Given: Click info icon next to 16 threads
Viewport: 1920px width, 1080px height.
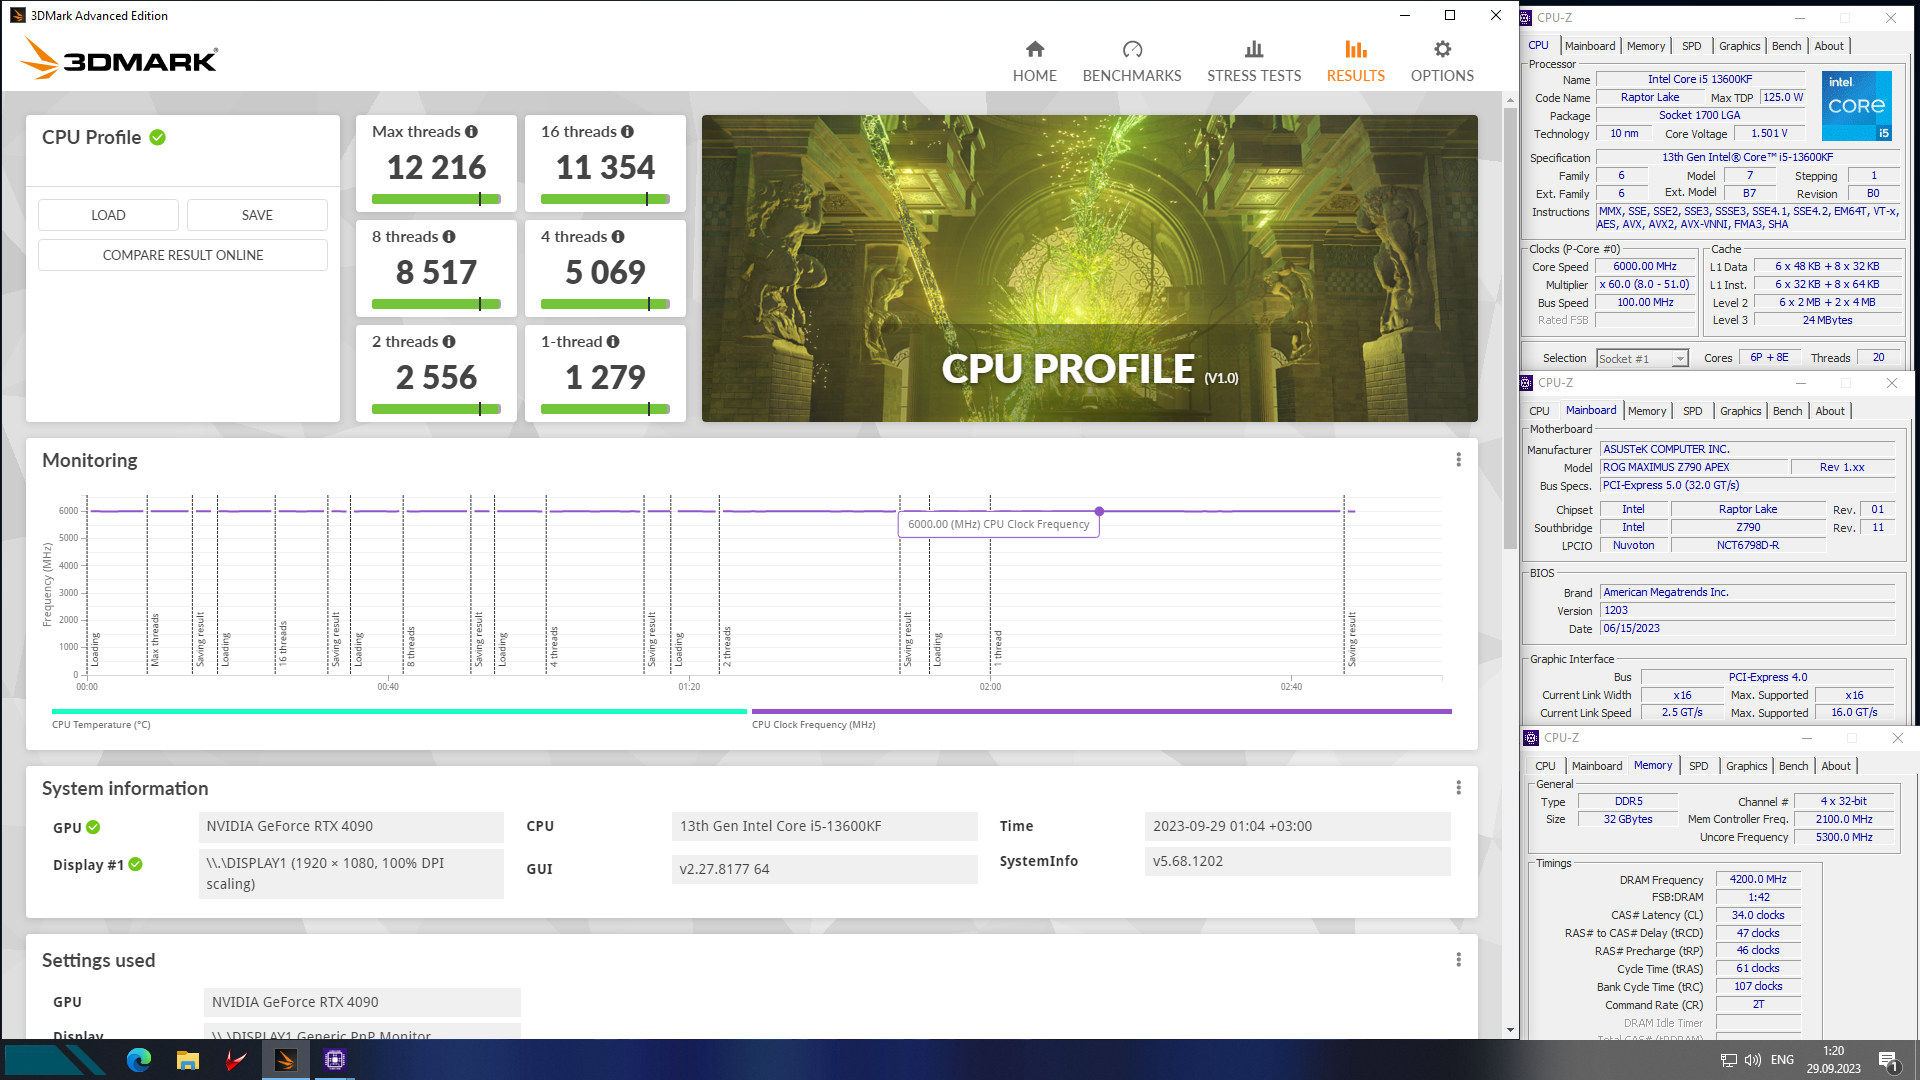Looking at the screenshot, I should click(x=627, y=132).
